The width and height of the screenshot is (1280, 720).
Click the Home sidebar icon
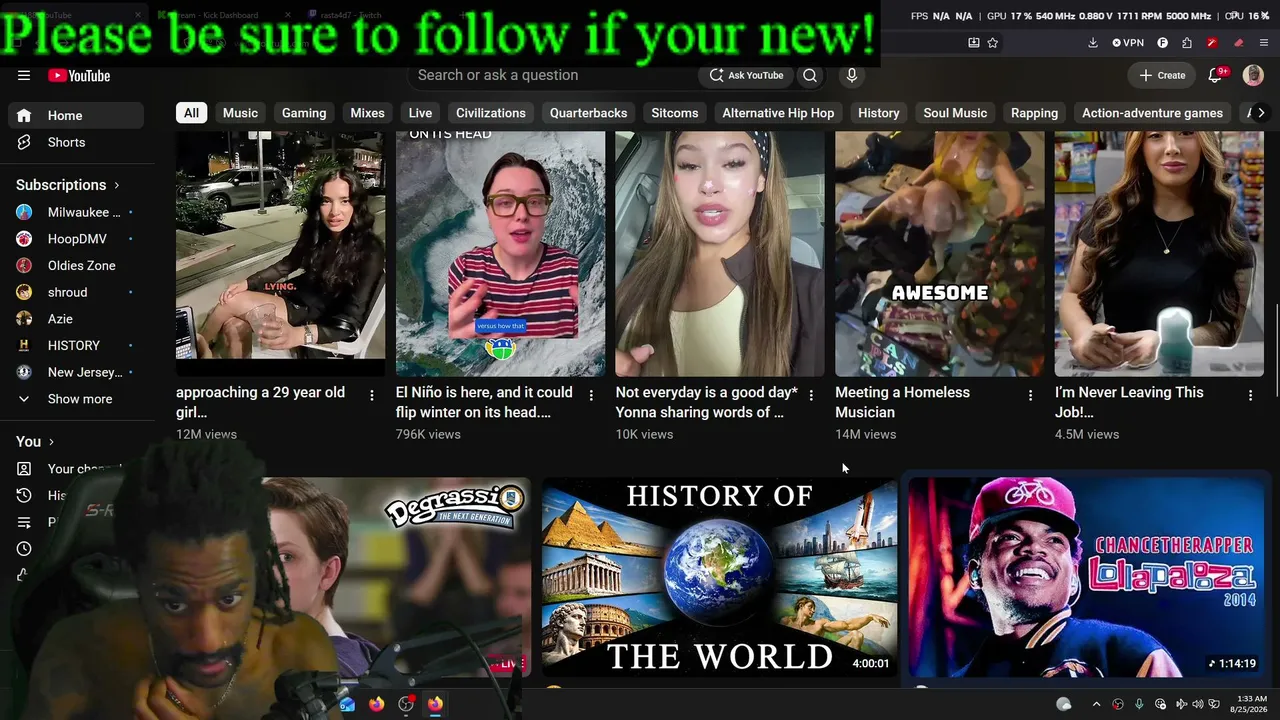tap(24, 115)
